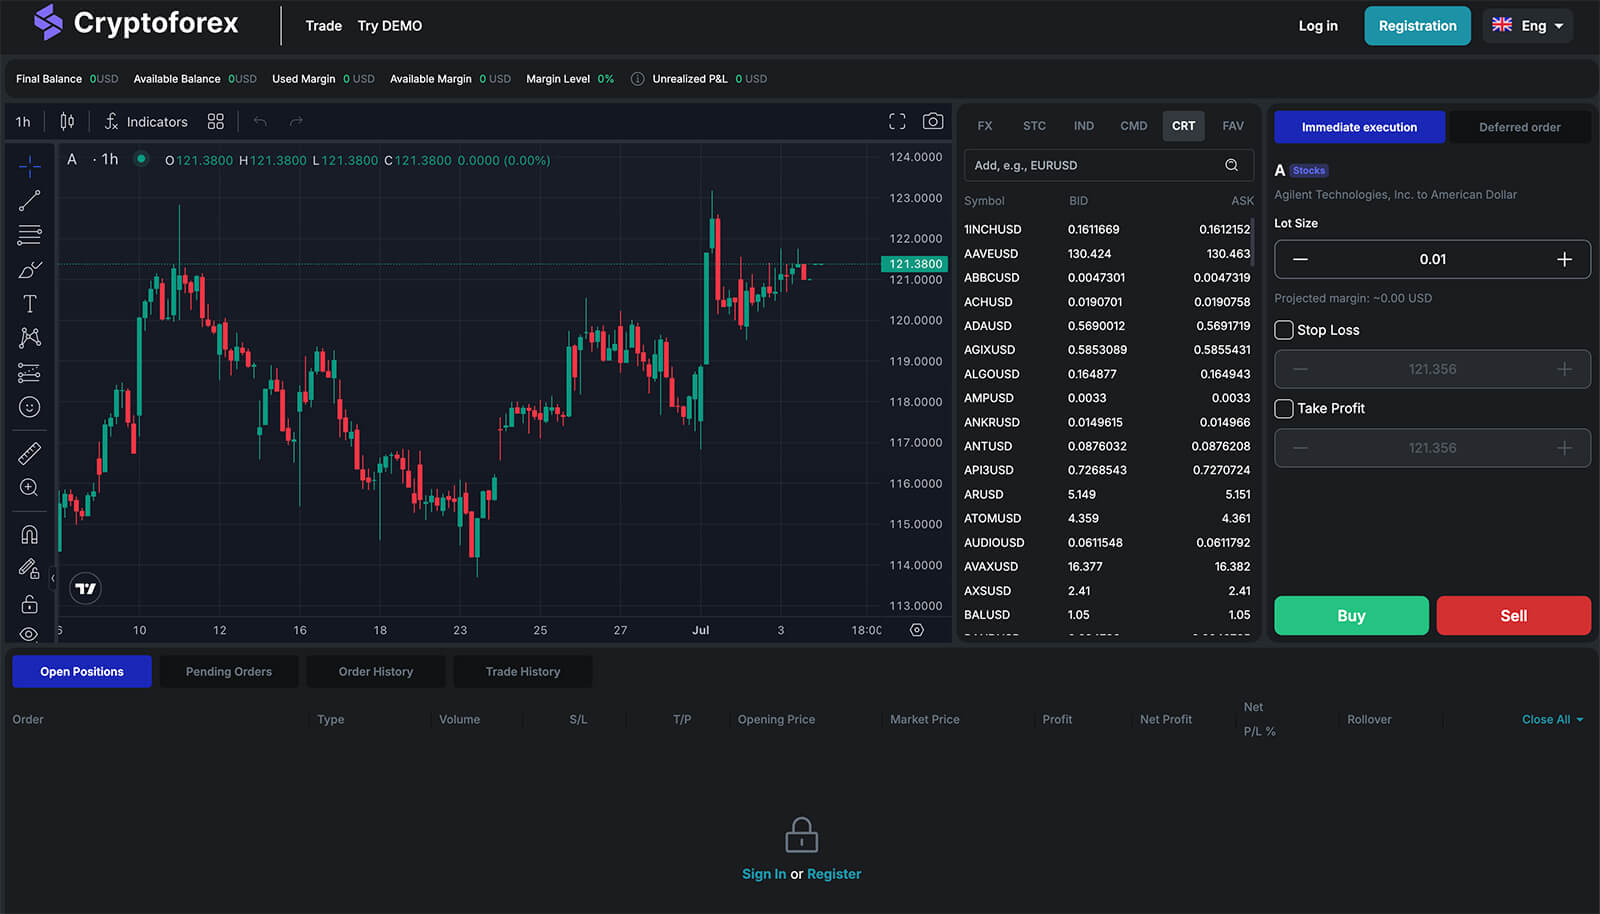Click the green Buy button
This screenshot has width=1600, height=914.
(x=1350, y=616)
